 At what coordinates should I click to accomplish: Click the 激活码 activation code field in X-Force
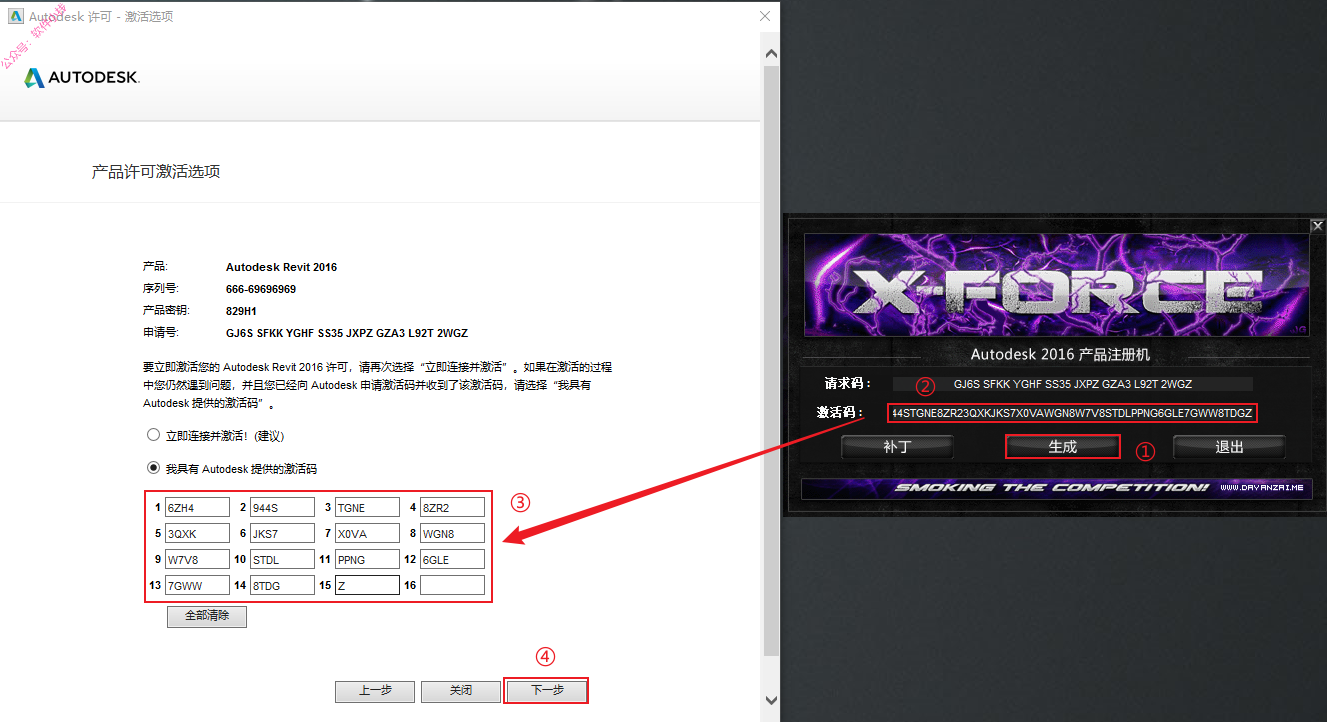click(1072, 413)
